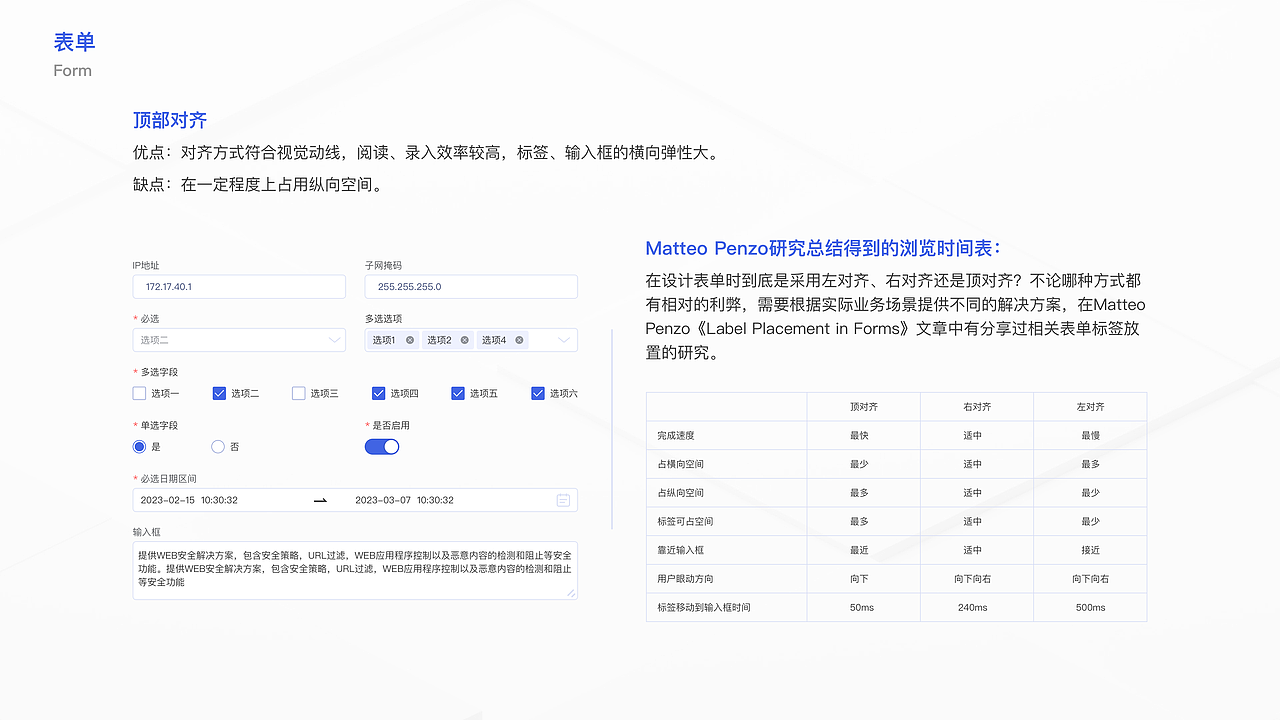Screen dimensions: 1280x720
Task: Select the 完成速度 row label
Action: pos(676,436)
